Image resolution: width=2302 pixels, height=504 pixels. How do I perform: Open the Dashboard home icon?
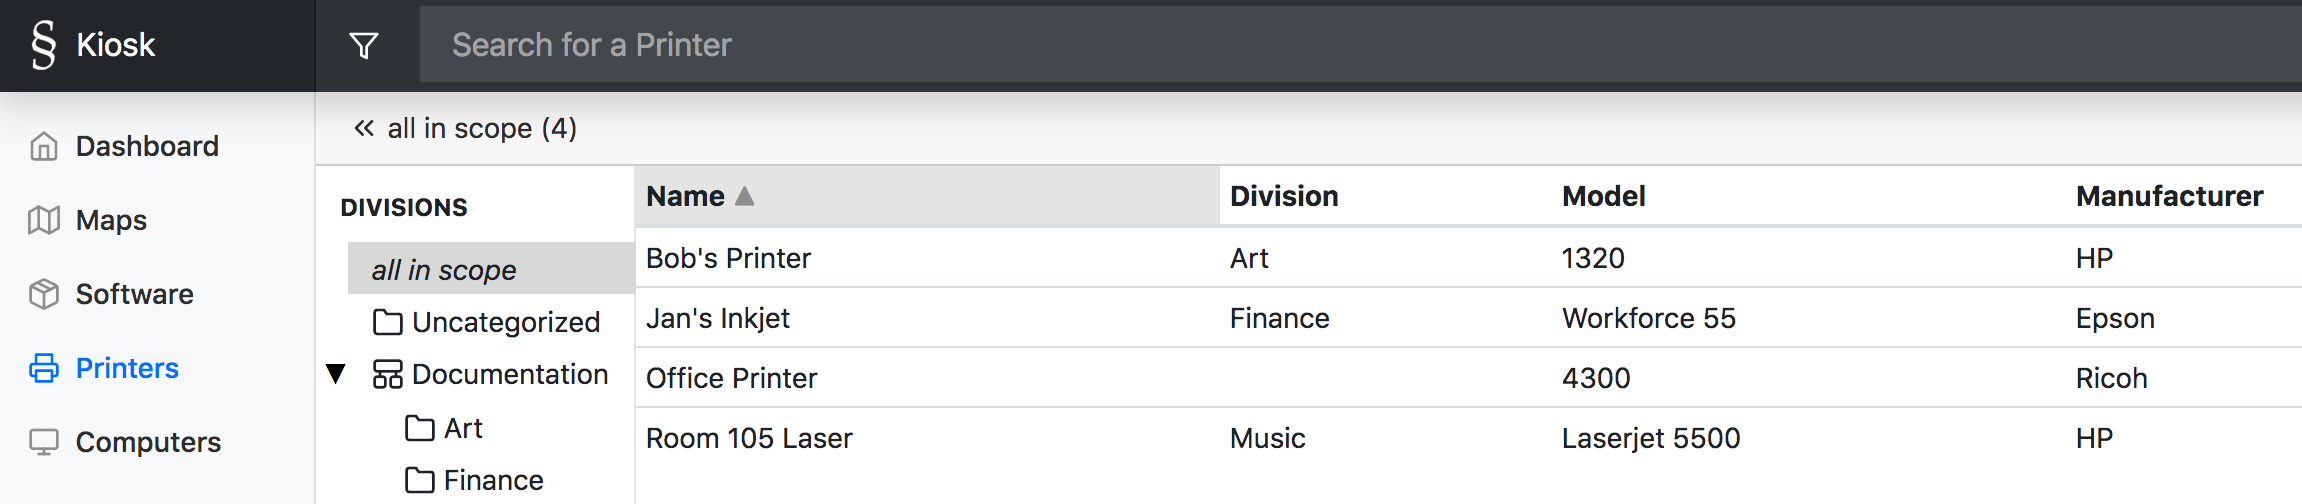[44, 146]
